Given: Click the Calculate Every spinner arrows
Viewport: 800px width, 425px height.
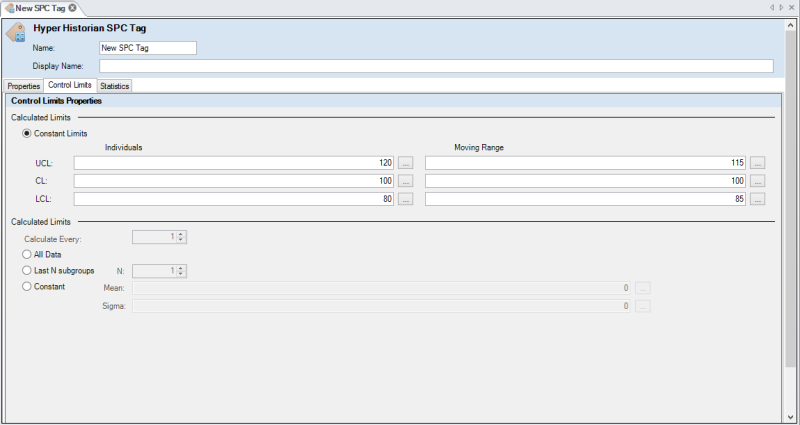Looking at the screenshot, I should (182, 237).
